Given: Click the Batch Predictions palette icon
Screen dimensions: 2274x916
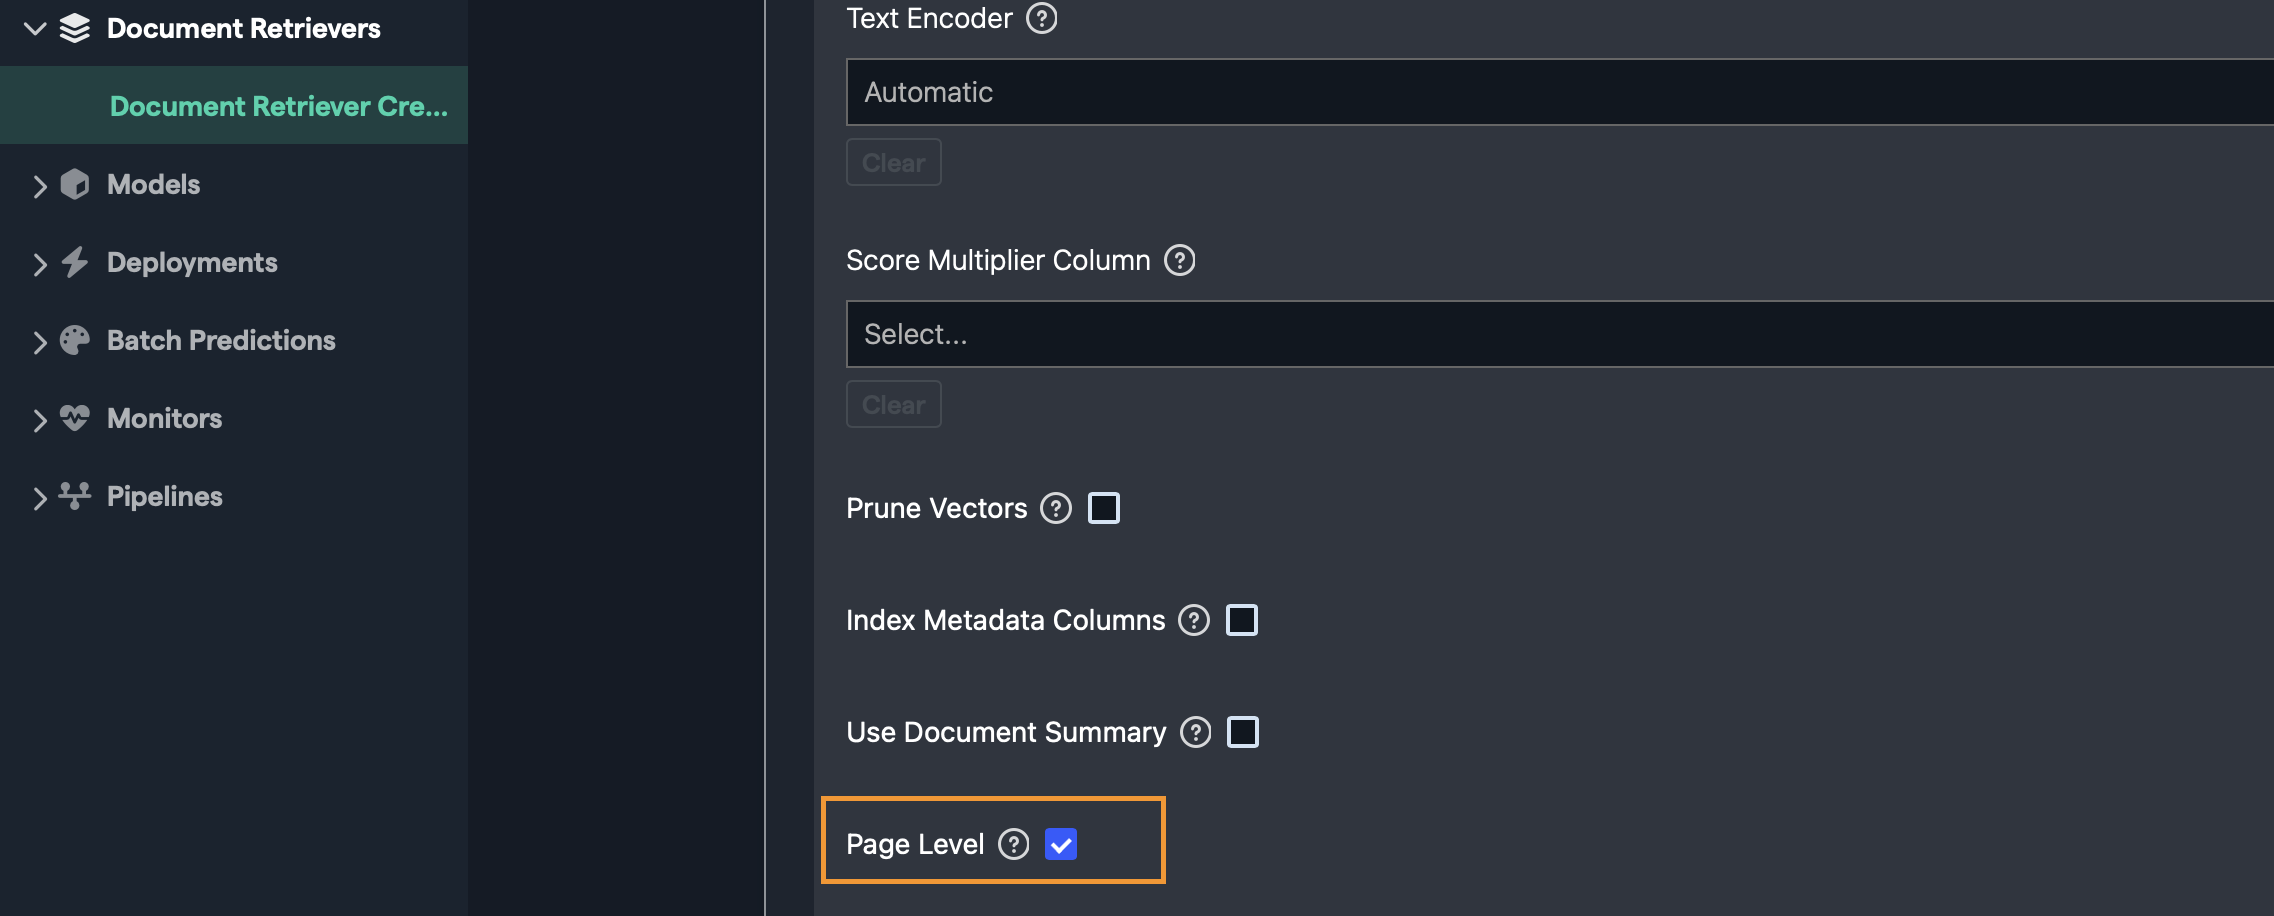Looking at the screenshot, I should [75, 341].
